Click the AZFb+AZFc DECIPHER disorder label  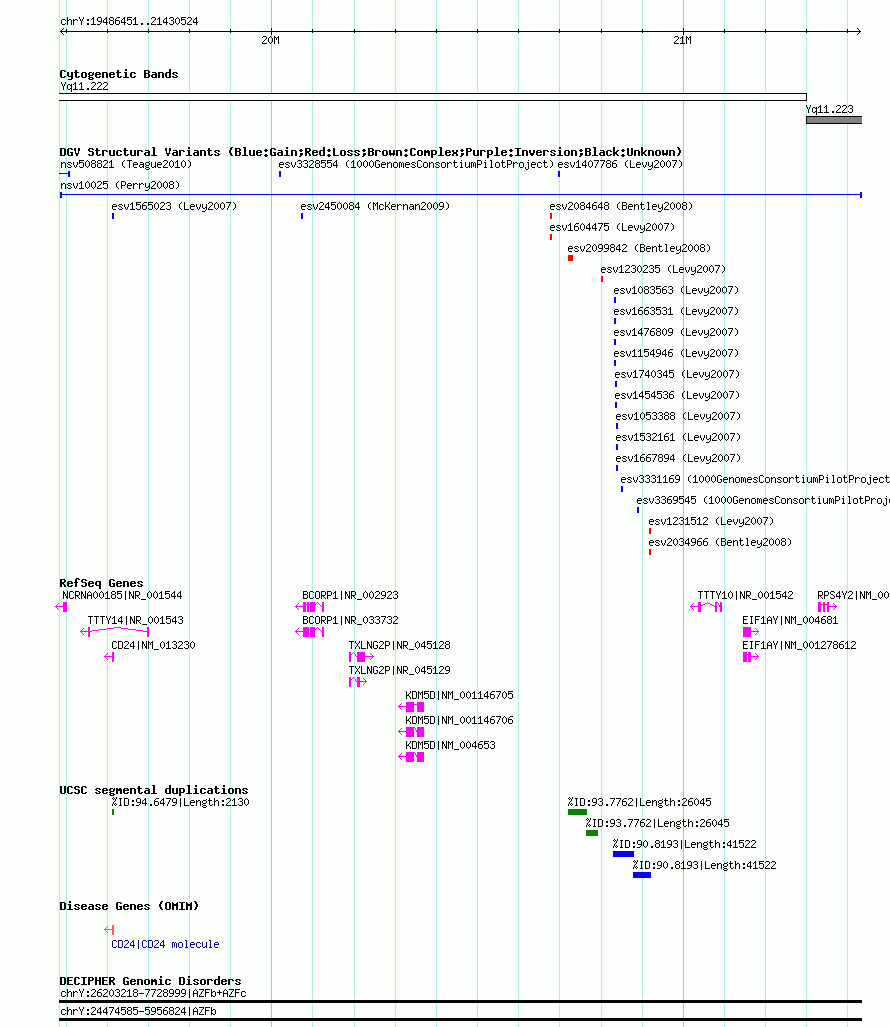[153, 994]
